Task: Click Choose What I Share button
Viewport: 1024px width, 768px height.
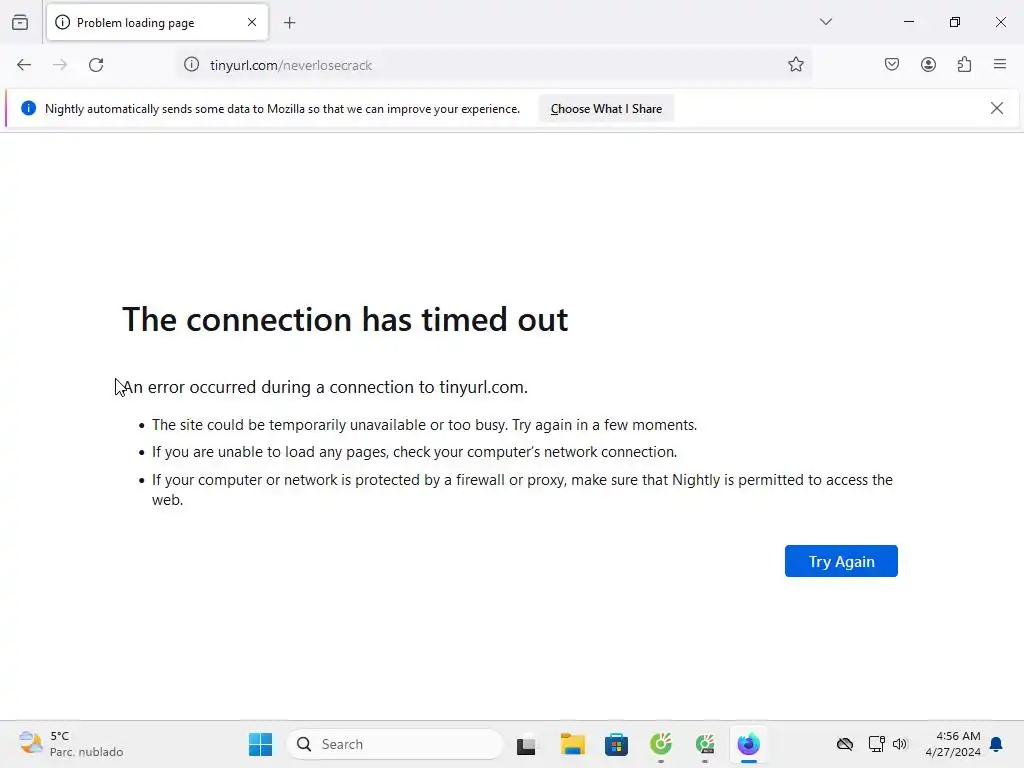Action: point(606,109)
